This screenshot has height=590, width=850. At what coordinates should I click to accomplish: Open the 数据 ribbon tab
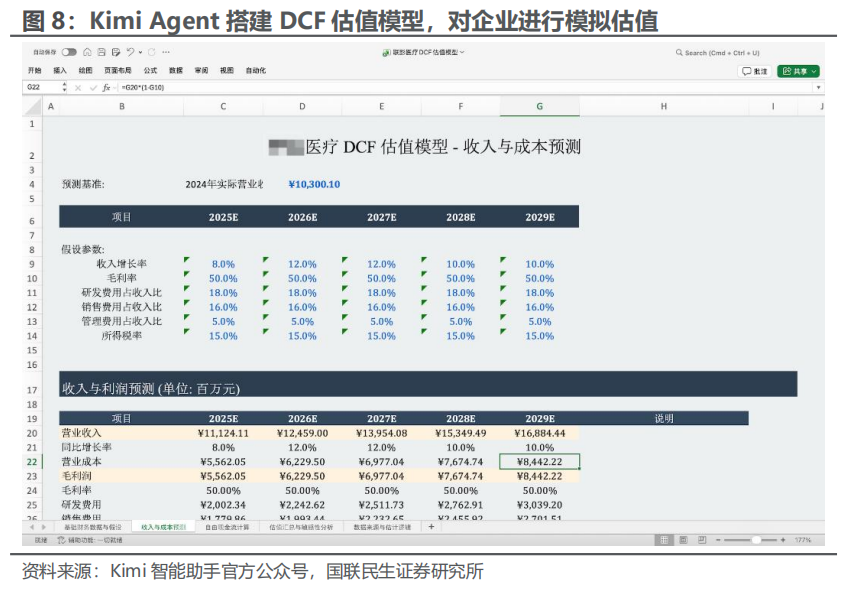click(176, 70)
